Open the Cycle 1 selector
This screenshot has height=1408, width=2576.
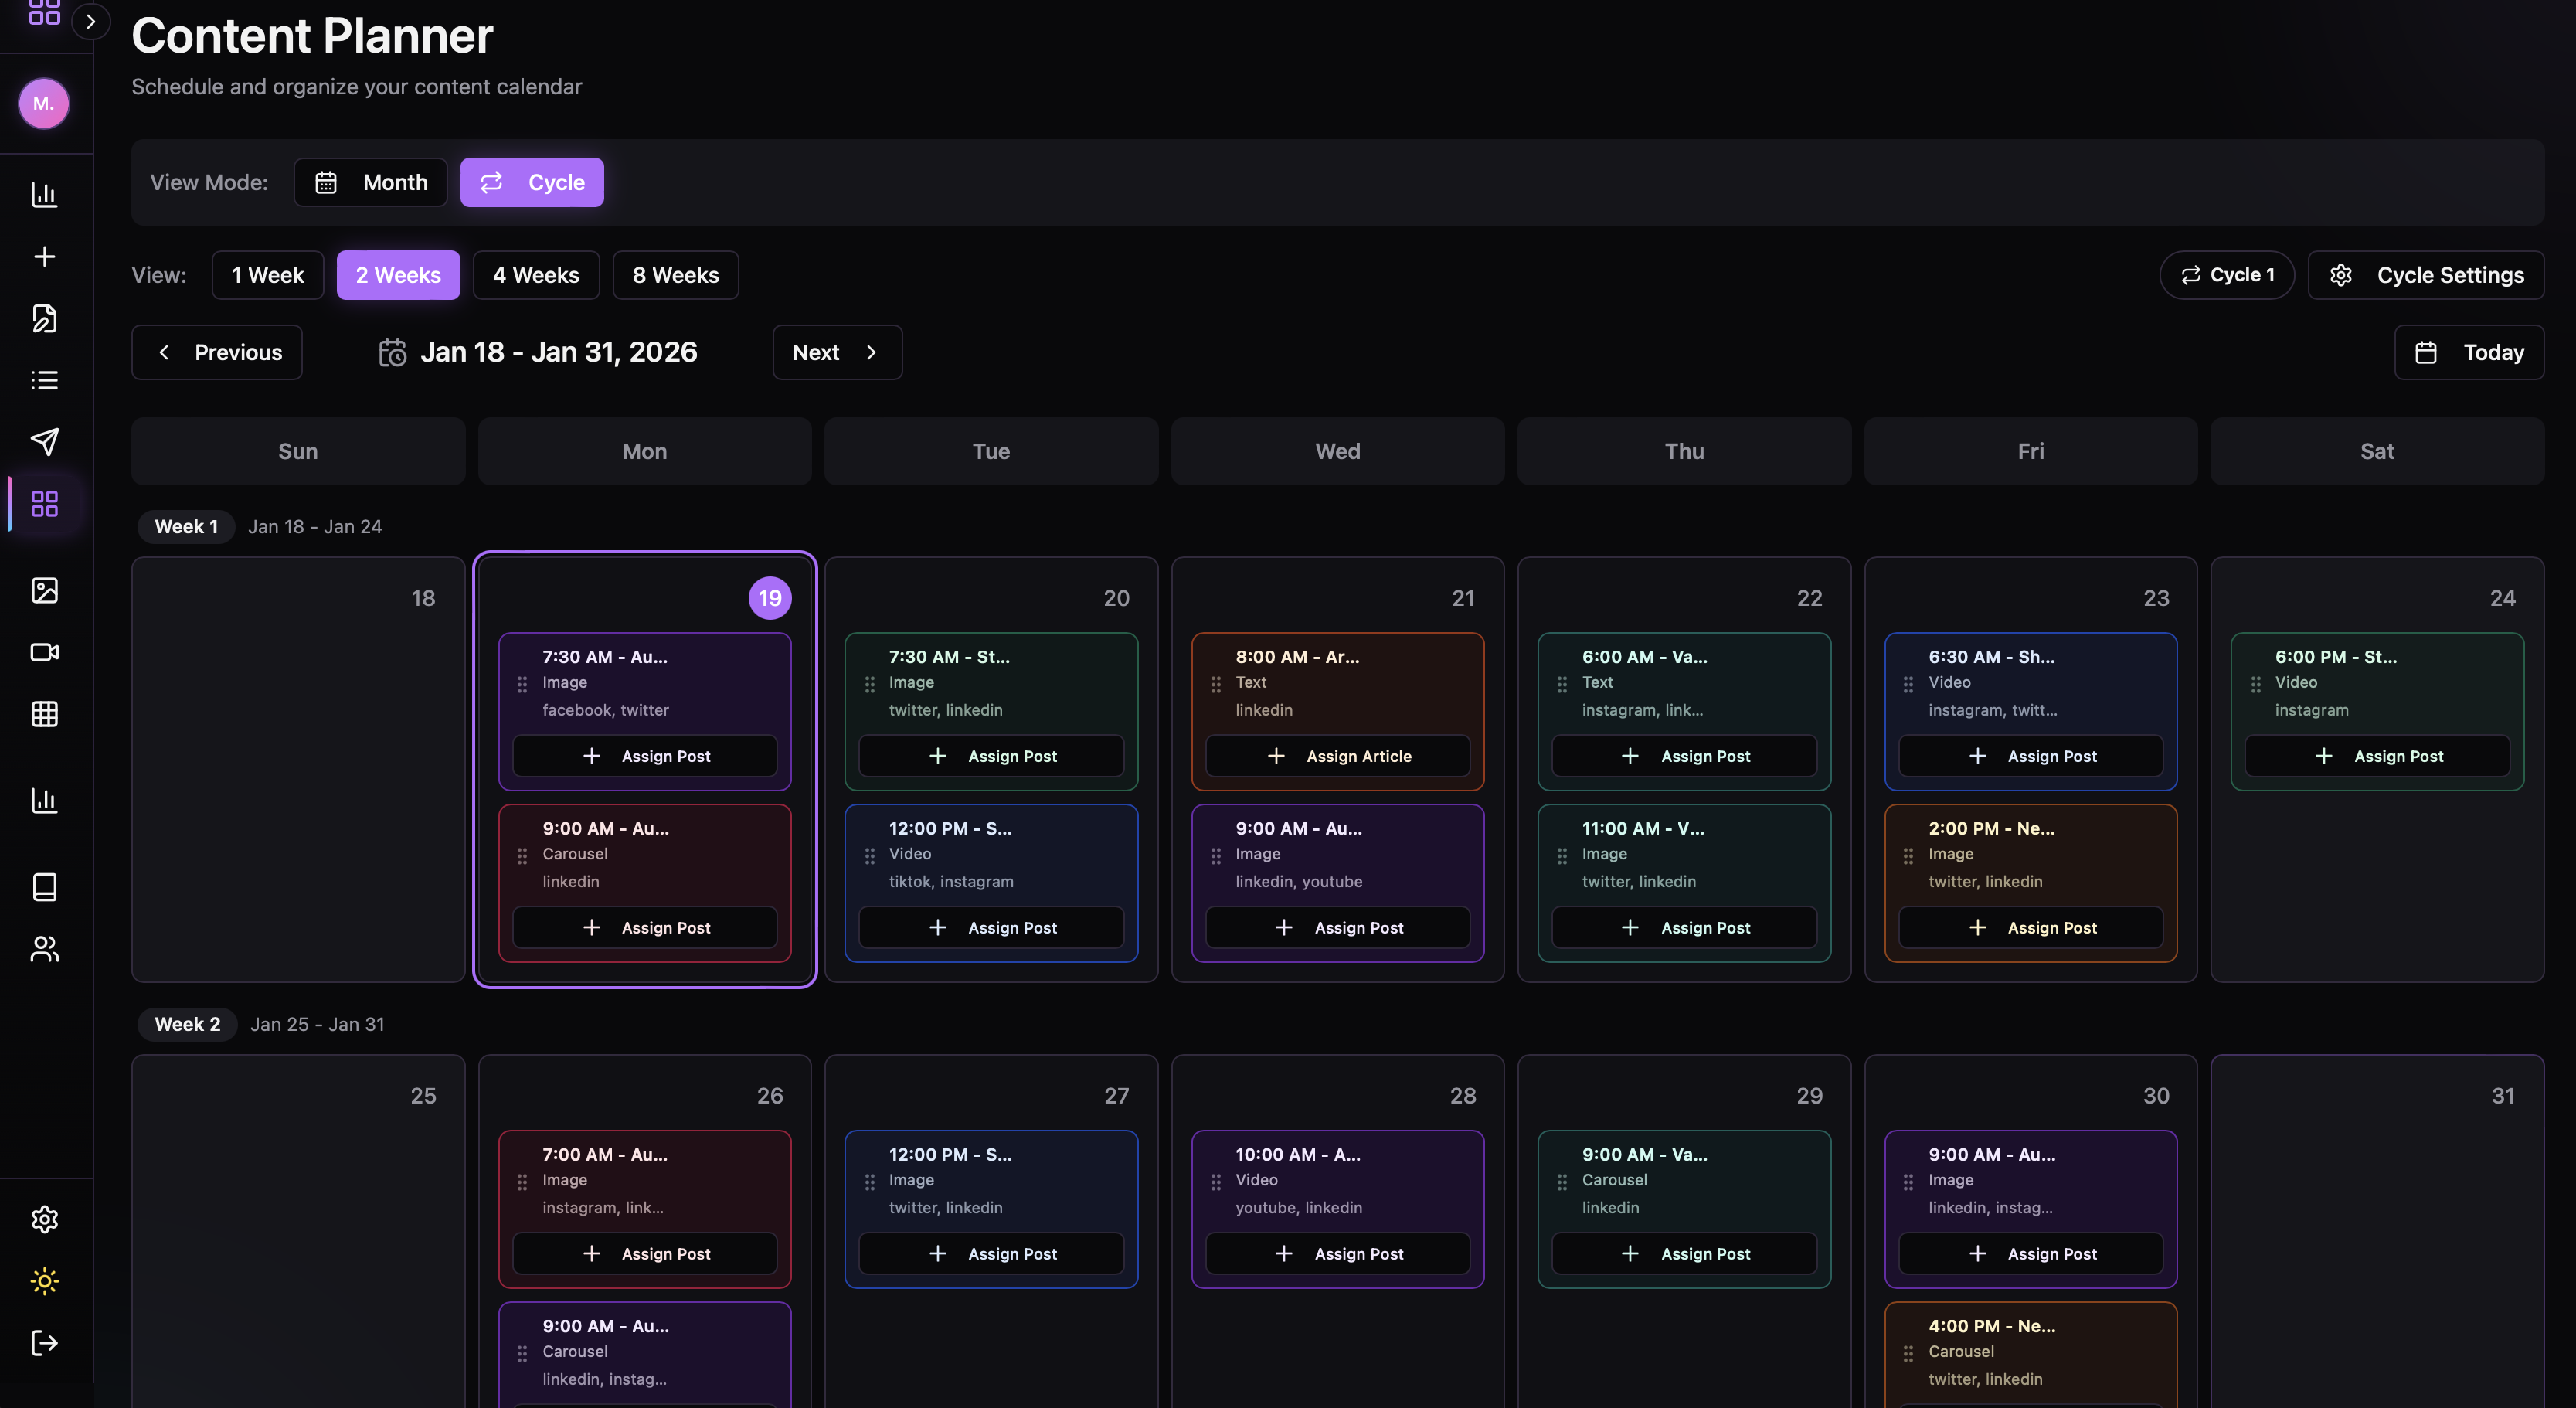point(2226,275)
